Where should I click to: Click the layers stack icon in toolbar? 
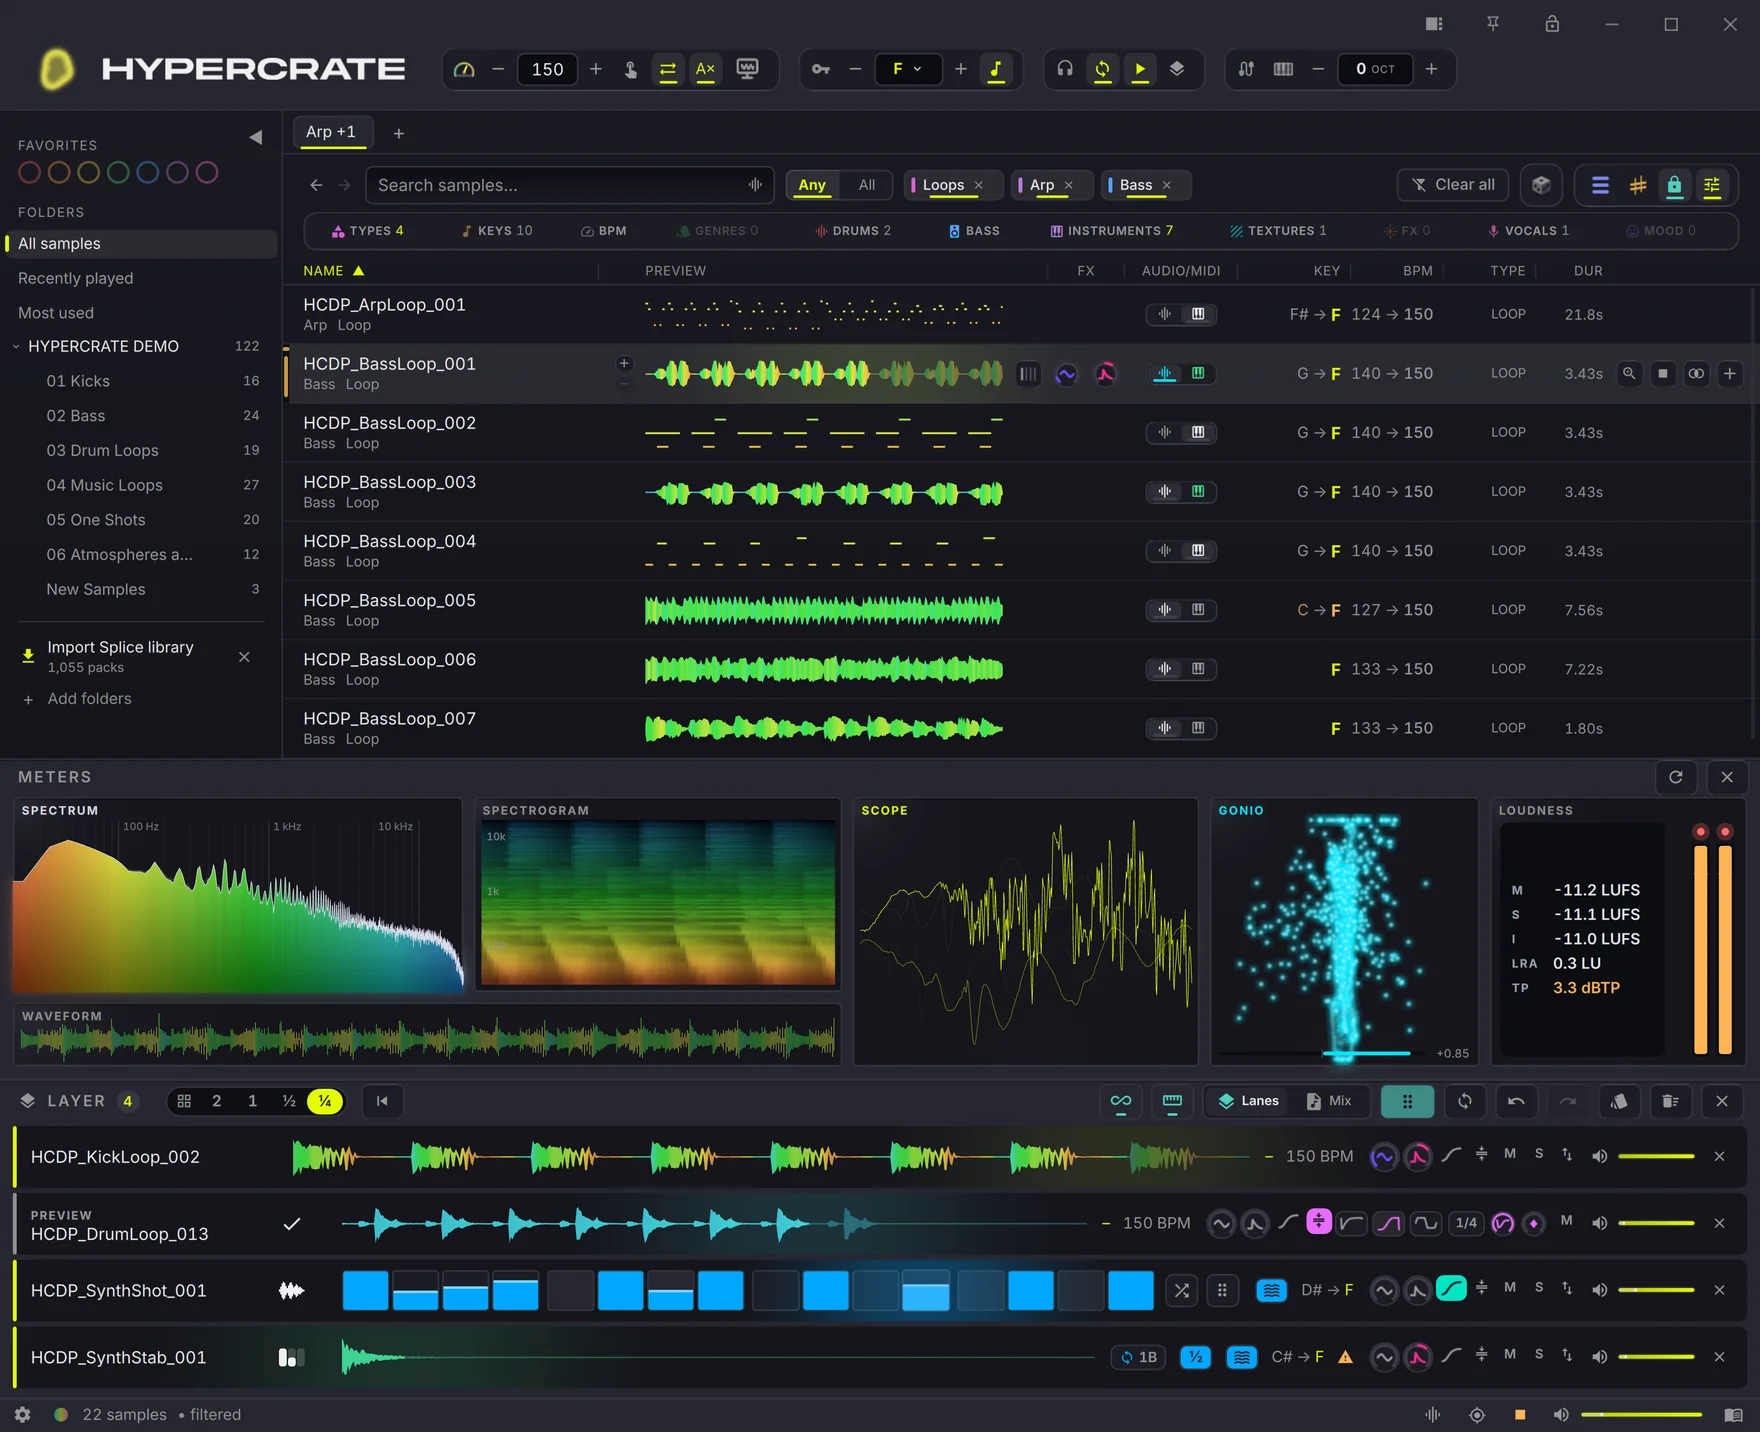coord(1177,69)
